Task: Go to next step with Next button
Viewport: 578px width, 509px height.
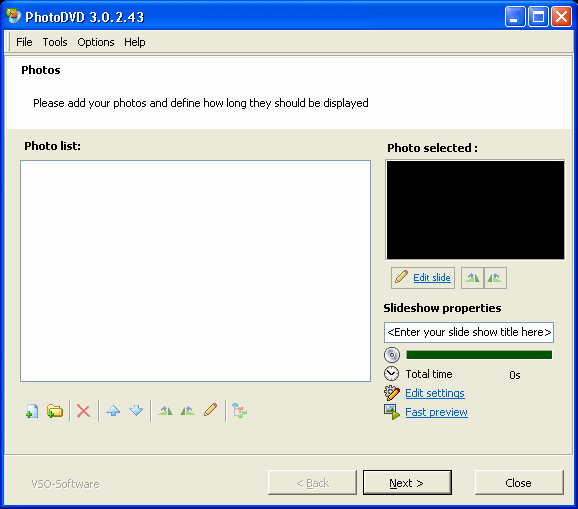Action: [407, 482]
